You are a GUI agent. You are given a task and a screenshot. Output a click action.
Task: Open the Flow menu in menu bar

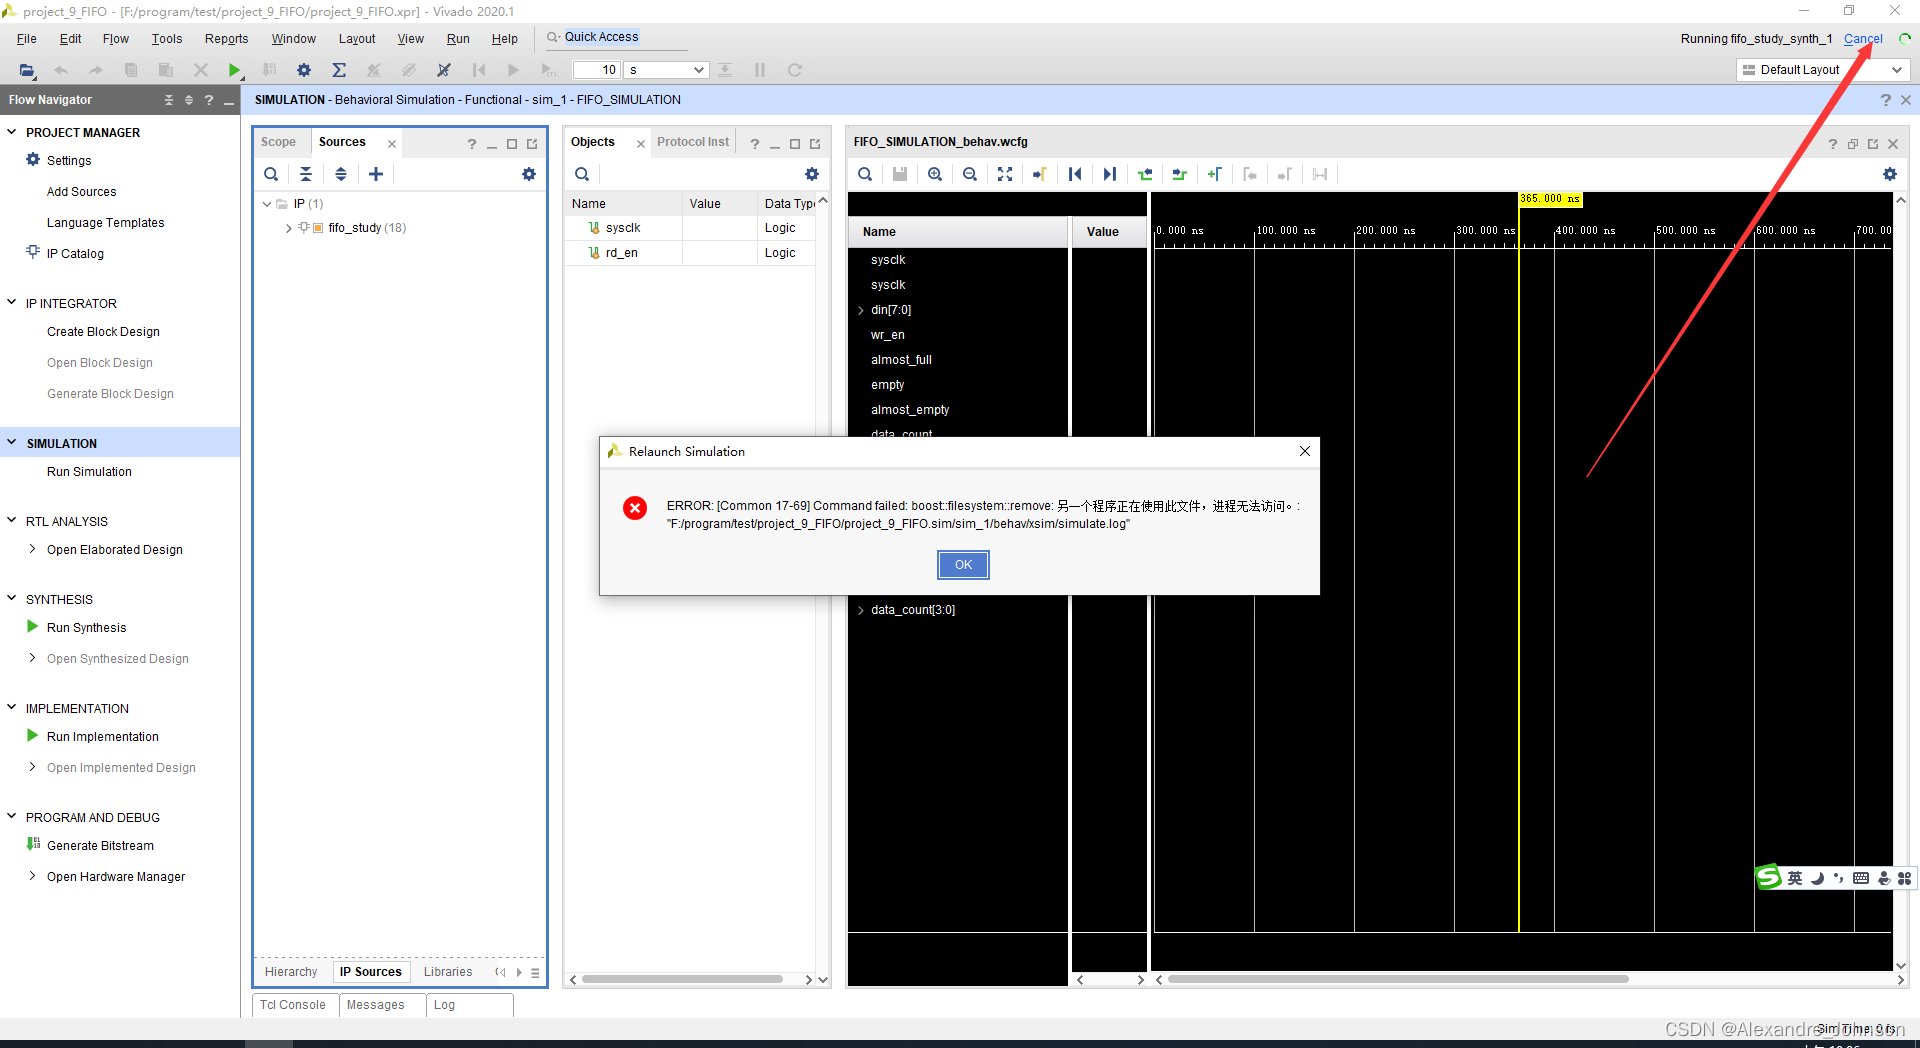[115, 38]
